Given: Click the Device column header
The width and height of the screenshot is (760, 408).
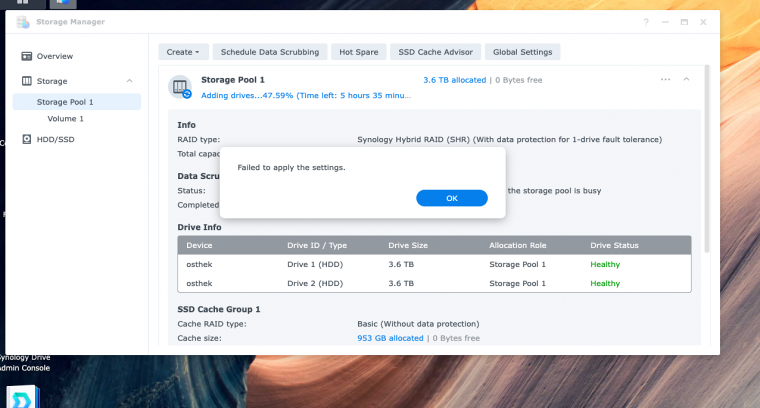Looking at the screenshot, I should 199,245.
